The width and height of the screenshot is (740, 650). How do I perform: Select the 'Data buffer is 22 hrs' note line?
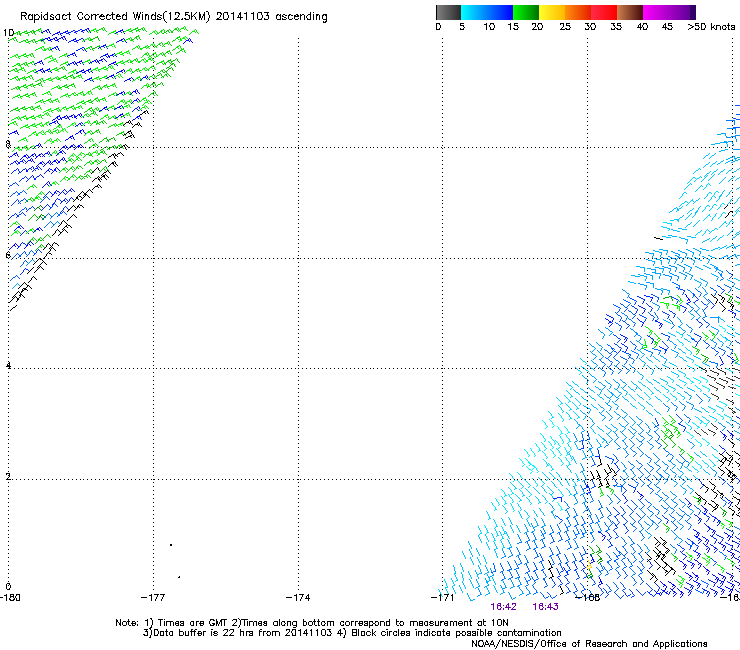coord(352,633)
